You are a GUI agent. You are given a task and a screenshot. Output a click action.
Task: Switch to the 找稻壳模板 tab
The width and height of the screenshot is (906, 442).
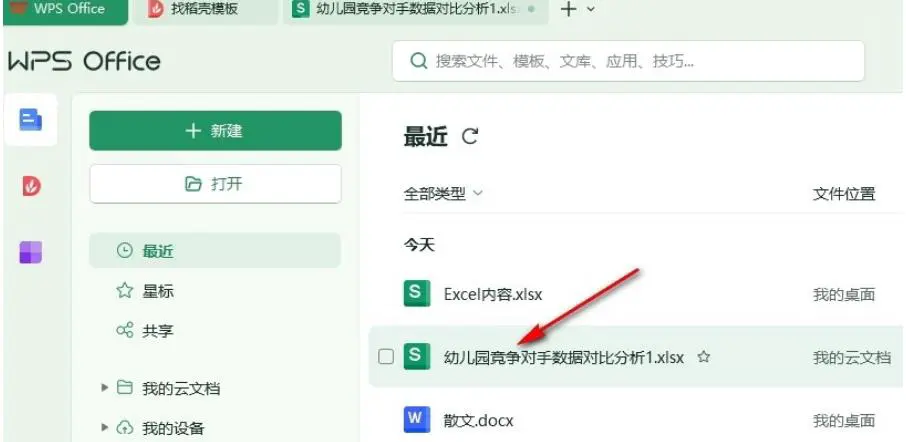tap(206, 10)
